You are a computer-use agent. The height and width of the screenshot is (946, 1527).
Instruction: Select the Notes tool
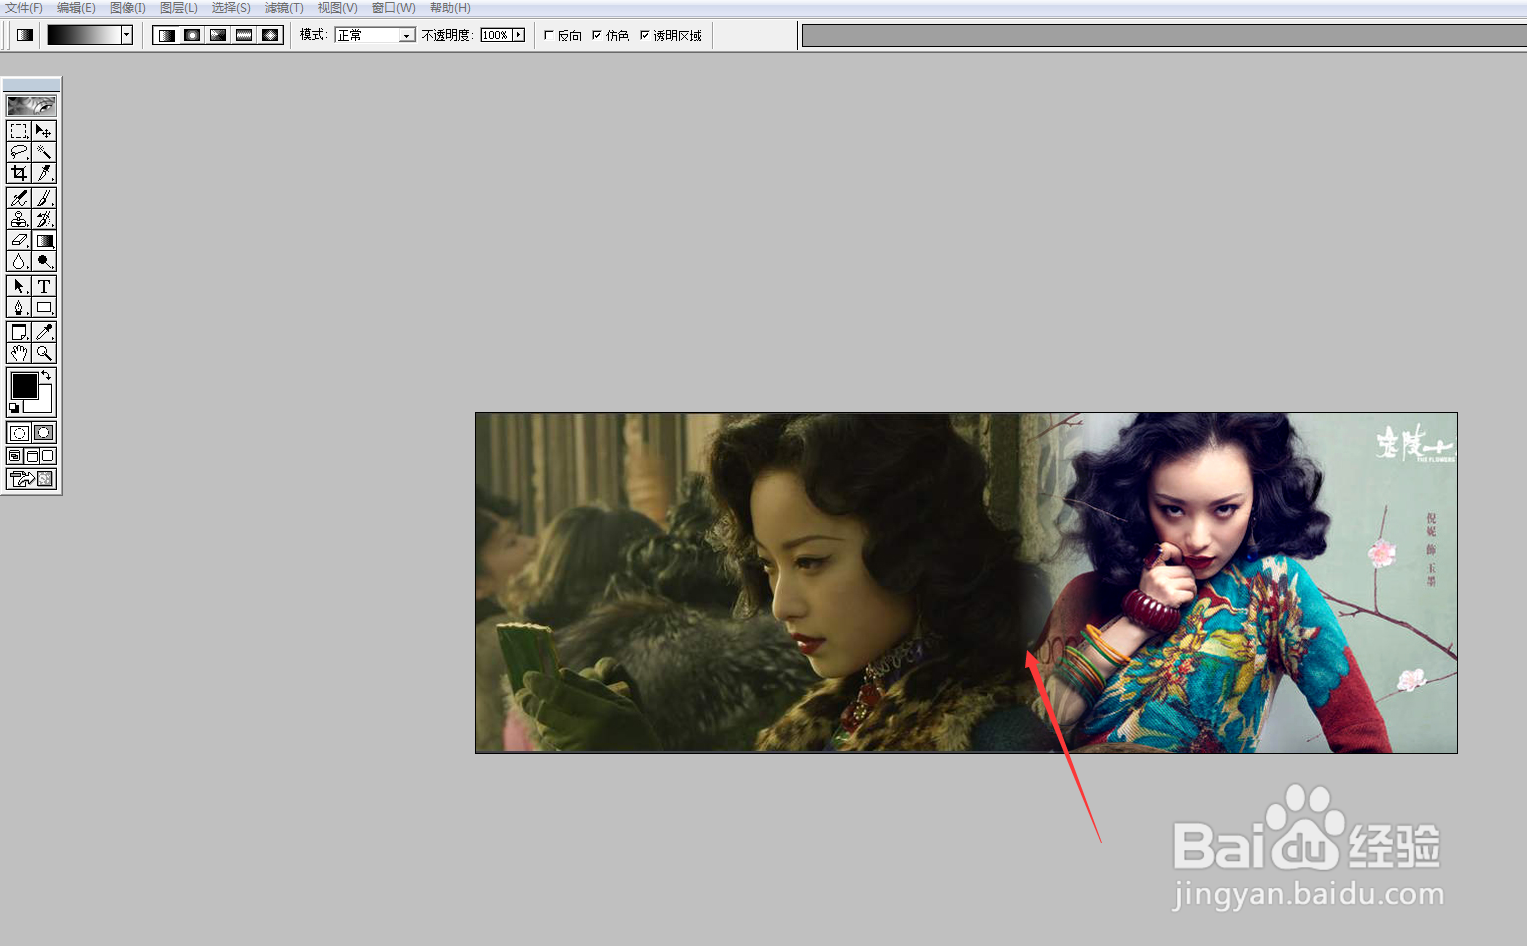19,332
